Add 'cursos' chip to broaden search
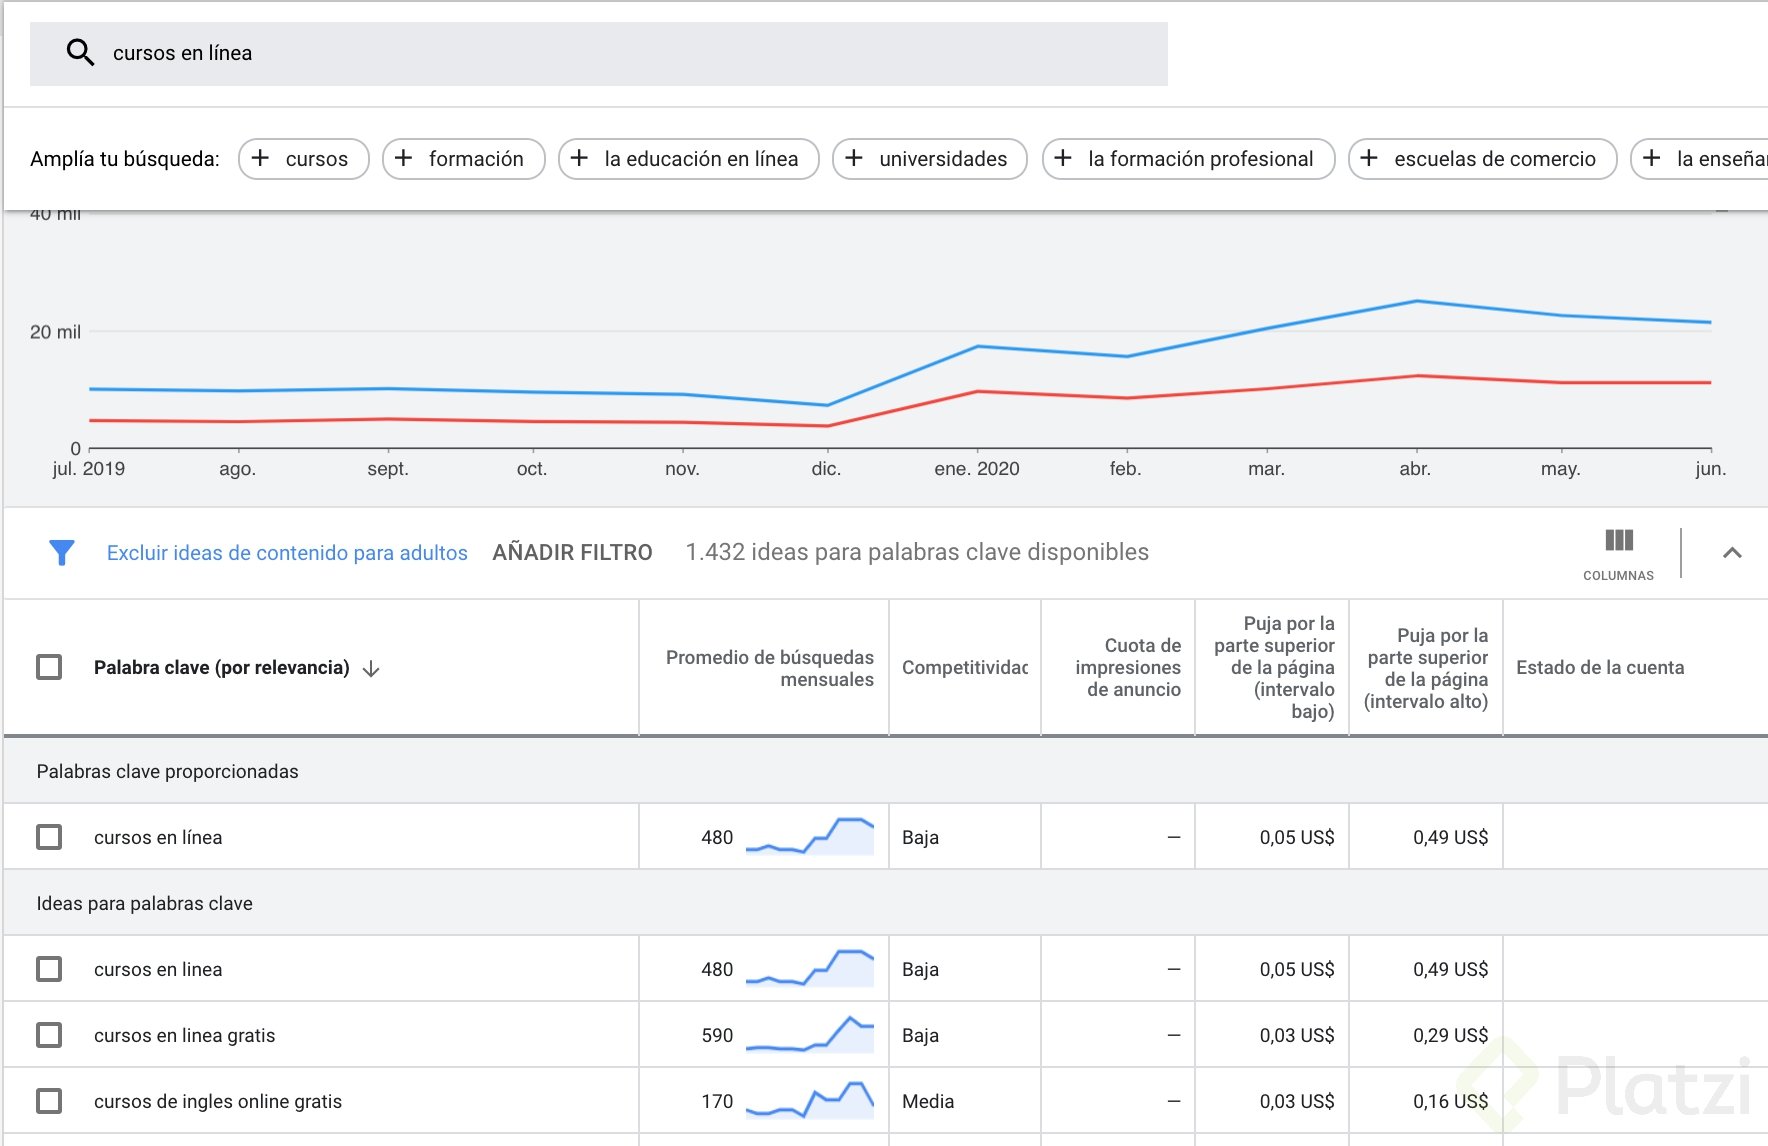Image resolution: width=1768 pixels, height=1146 pixels. (x=303, y=159)
